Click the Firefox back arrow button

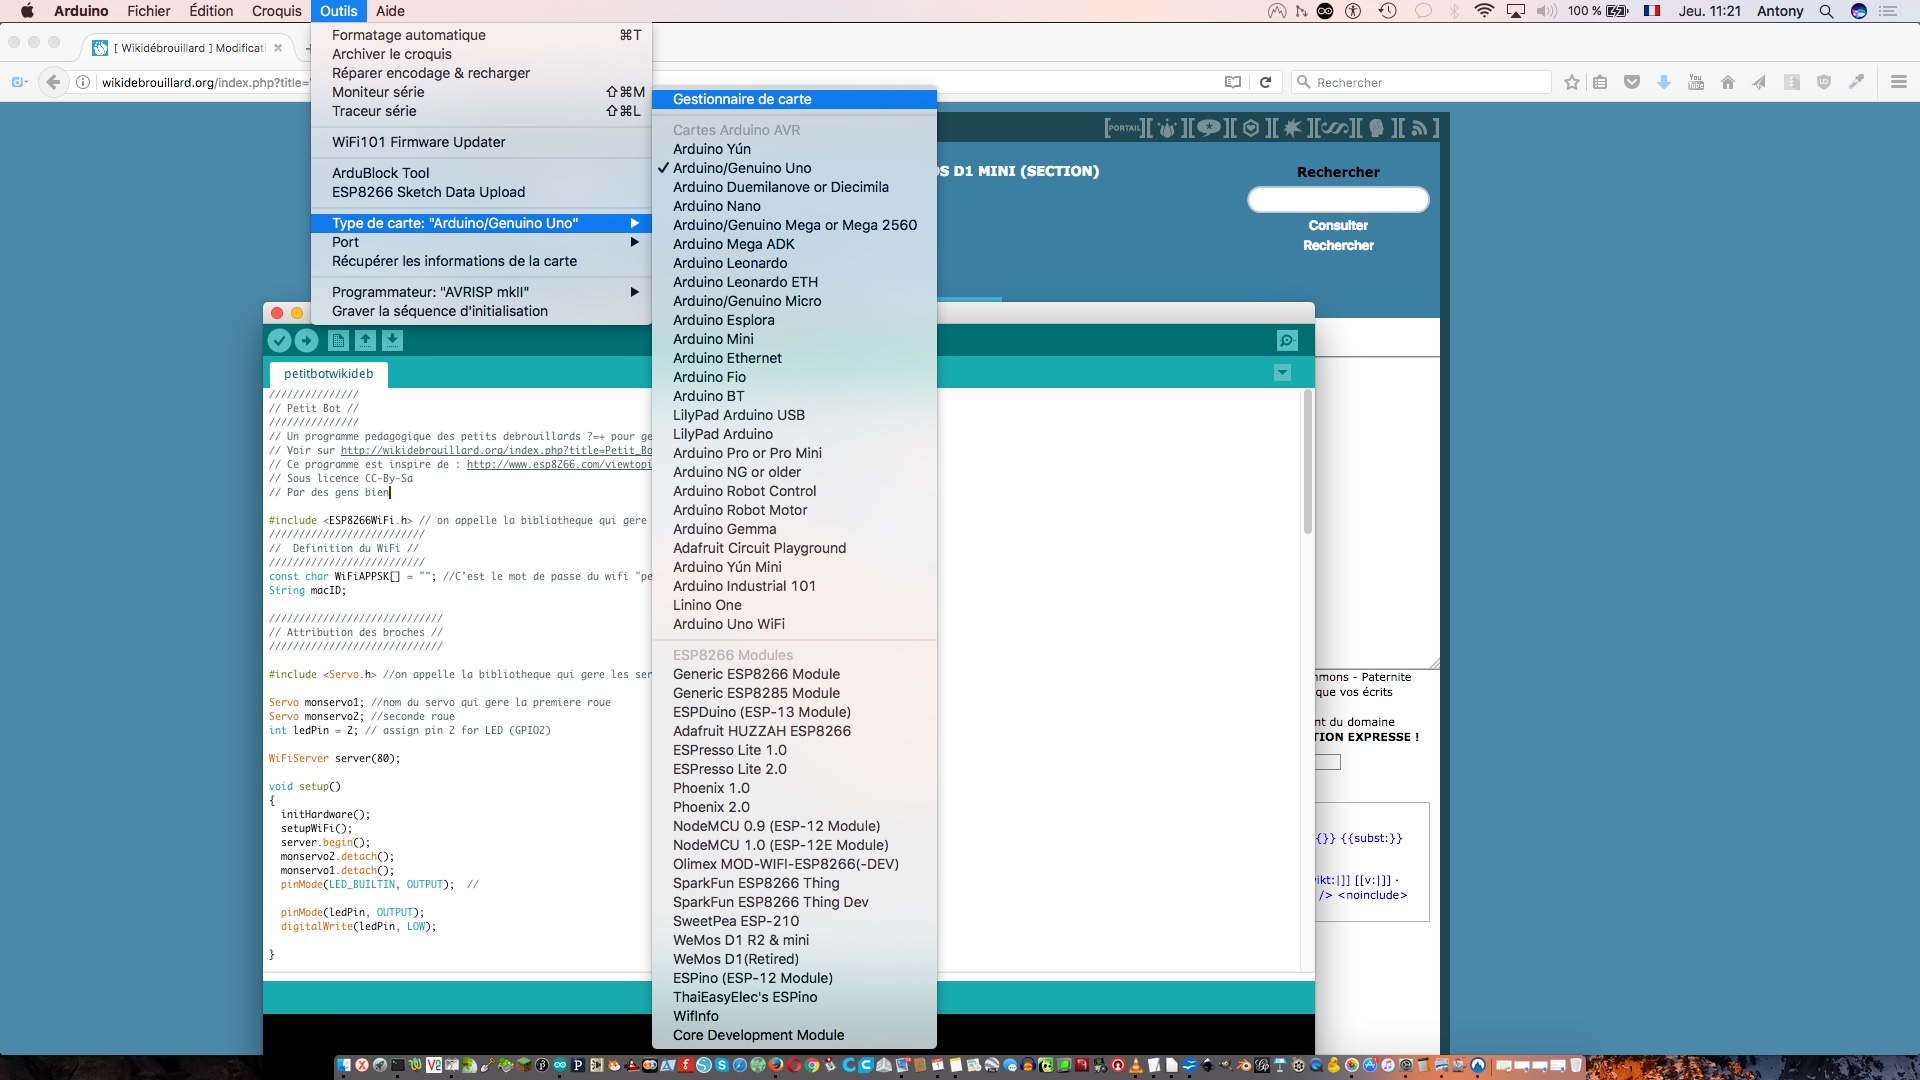pyautogui.click(x=53, y=82)
